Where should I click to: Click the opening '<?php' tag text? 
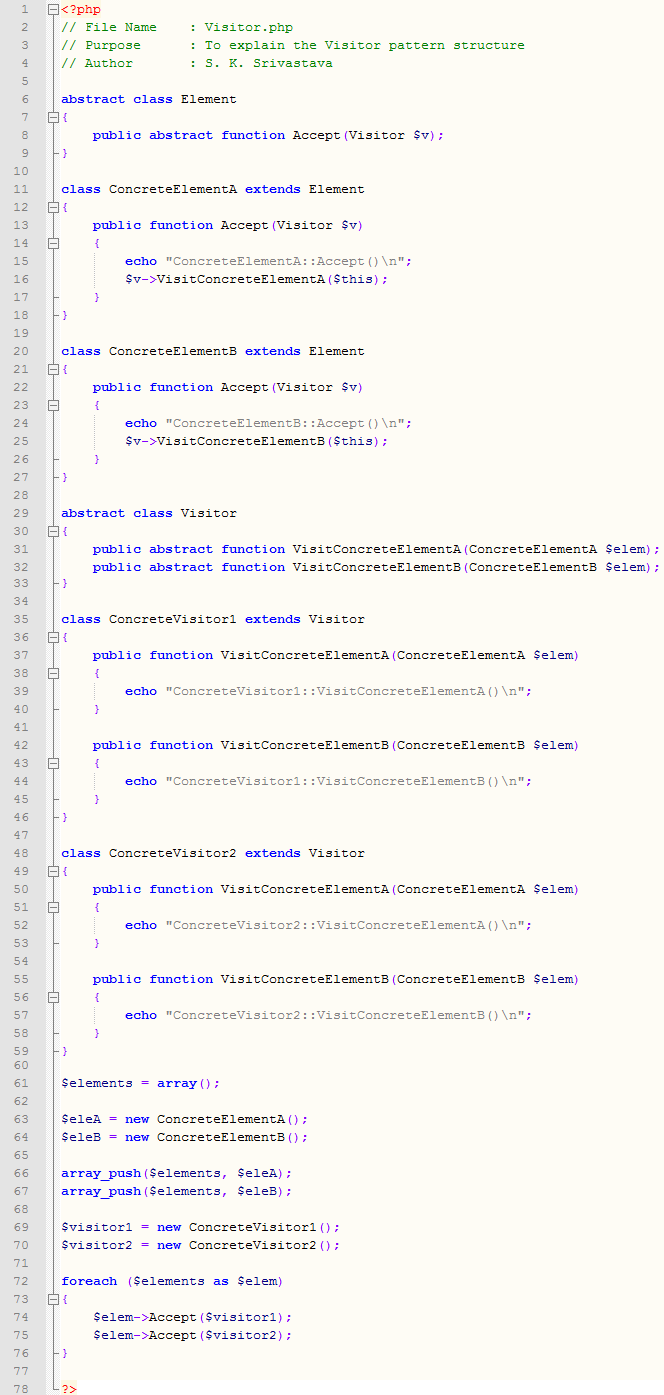[x=81, y=9]
